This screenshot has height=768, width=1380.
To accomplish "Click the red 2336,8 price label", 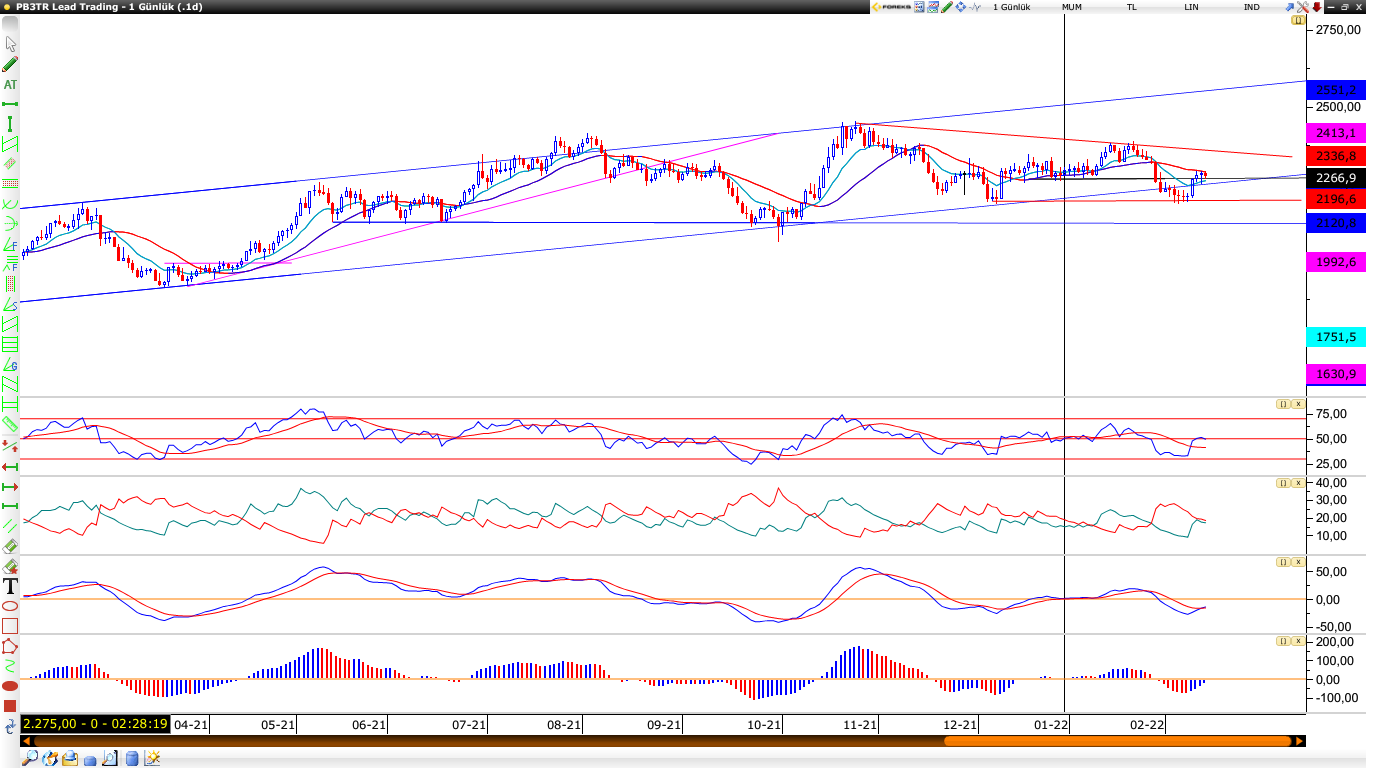I will click(x=1336, y=156).
